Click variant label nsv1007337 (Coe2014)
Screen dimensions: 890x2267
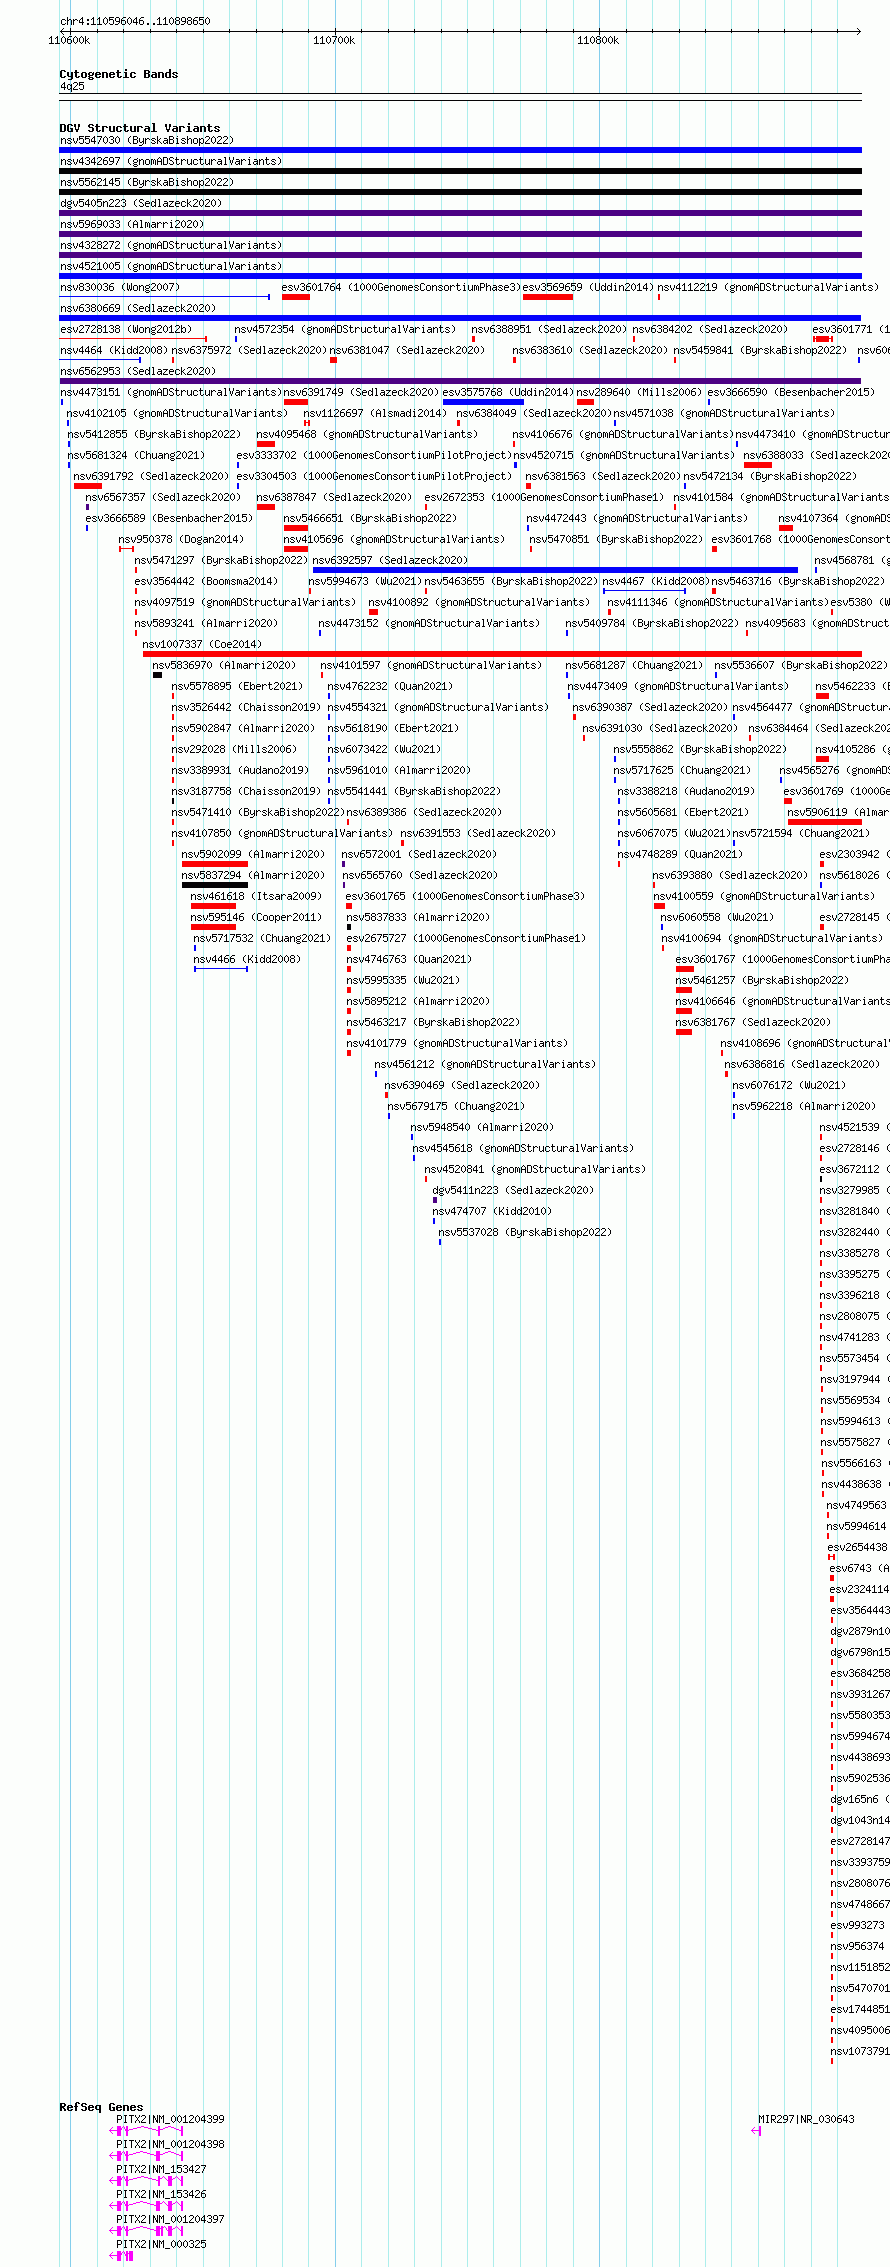click(202, 645)
